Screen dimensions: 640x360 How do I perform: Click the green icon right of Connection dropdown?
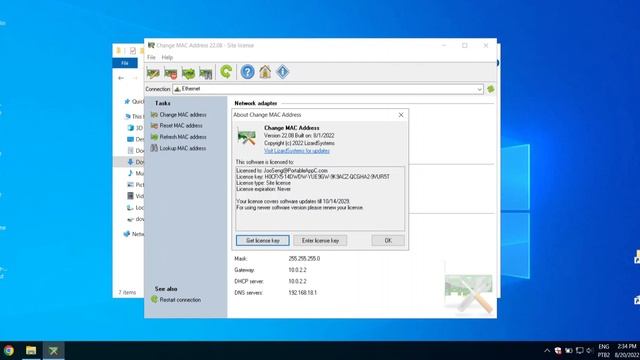coord(491,89)
